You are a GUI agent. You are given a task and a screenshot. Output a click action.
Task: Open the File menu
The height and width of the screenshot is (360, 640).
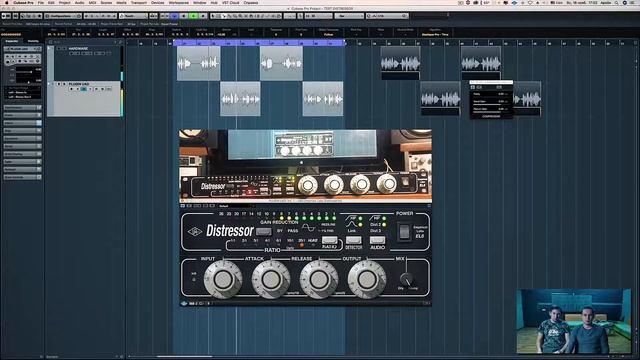point(41,2)
